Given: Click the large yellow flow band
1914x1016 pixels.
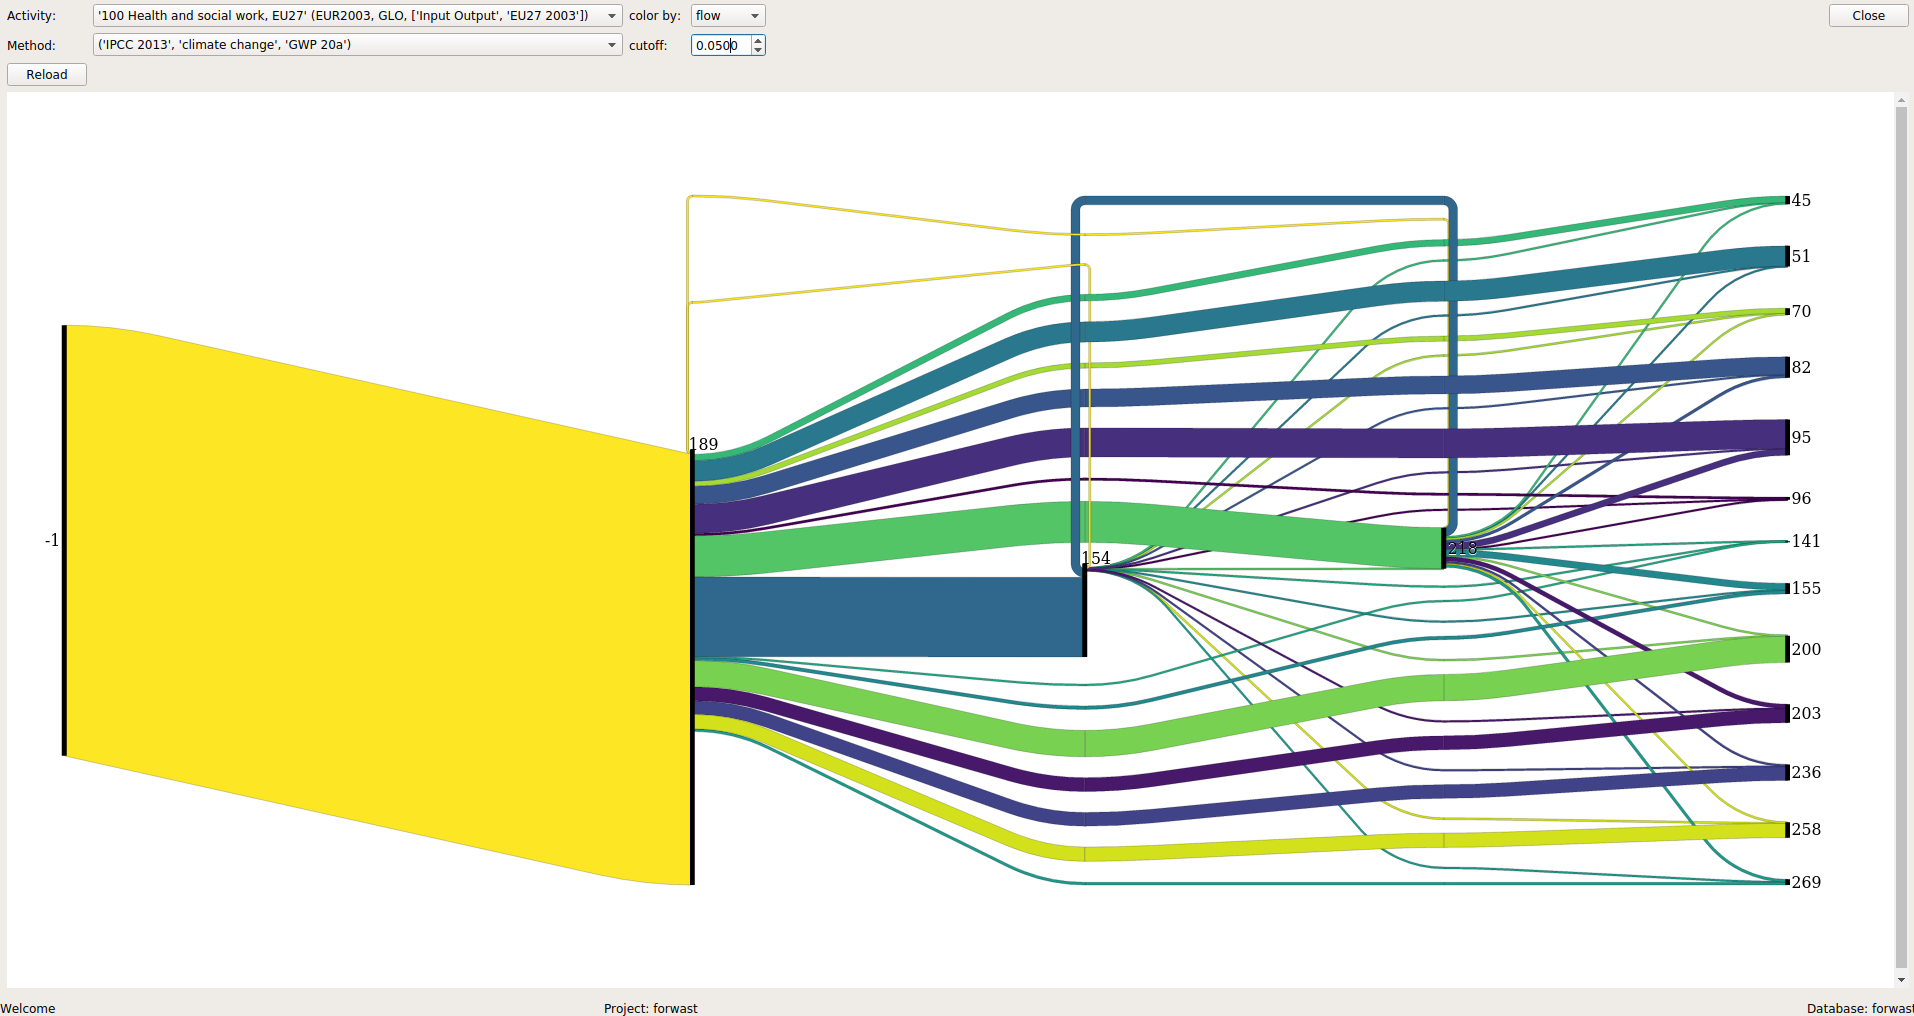Looking at the screenshot, I should 380,550.
